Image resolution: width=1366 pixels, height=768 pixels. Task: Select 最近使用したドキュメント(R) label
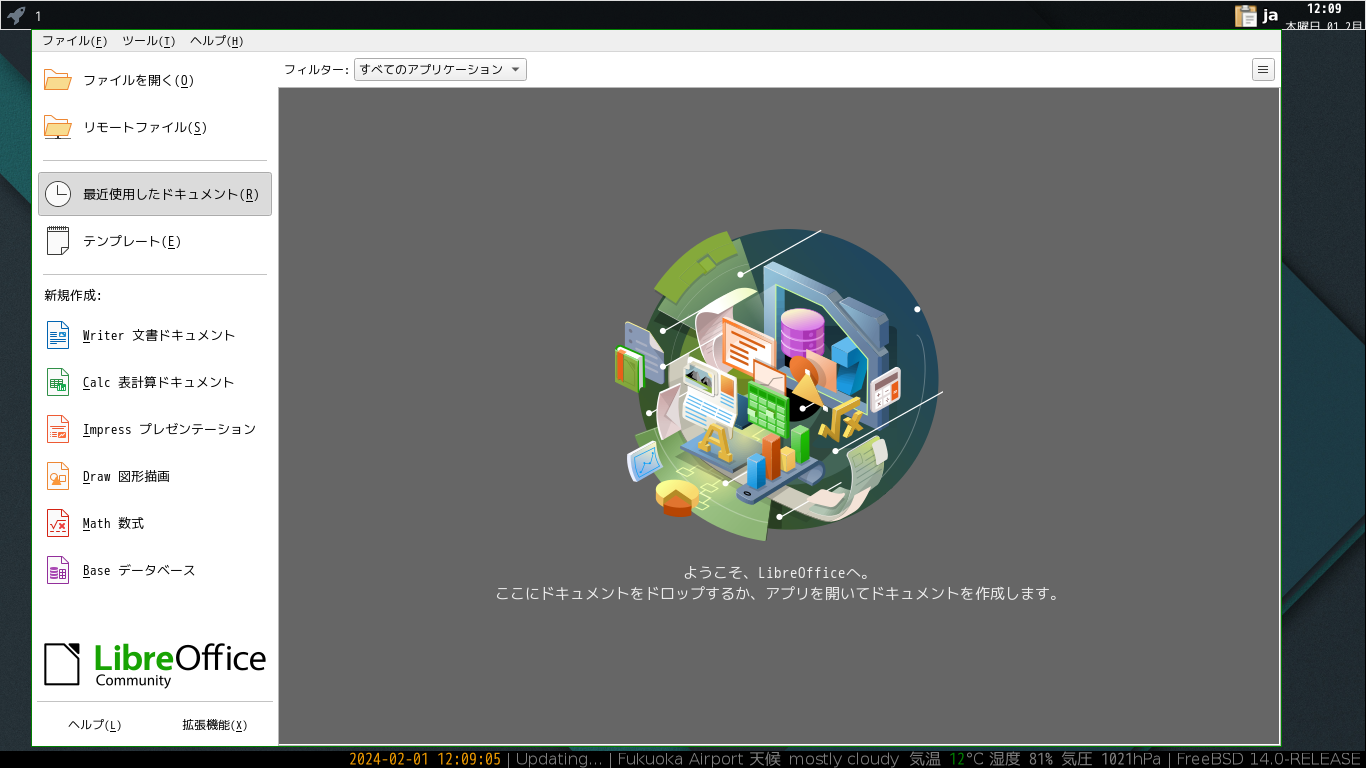tap(171, 195)
